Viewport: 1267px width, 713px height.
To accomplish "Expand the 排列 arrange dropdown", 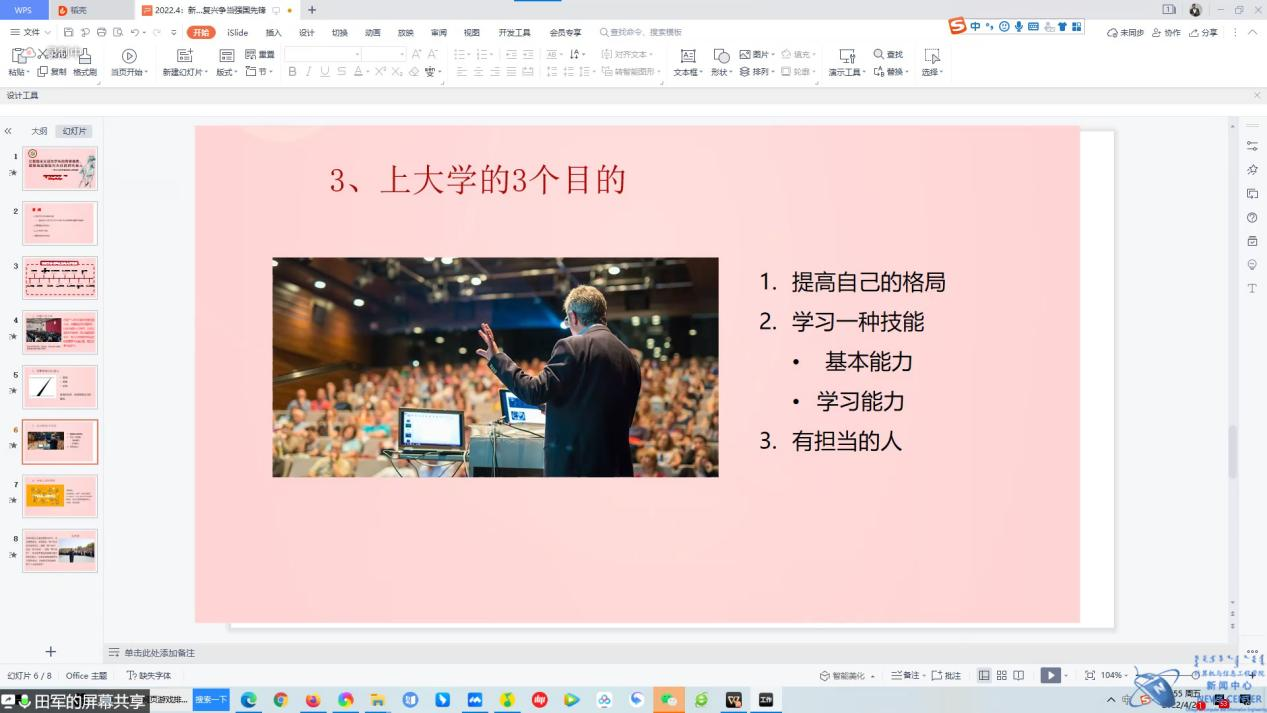I will (x=756, y=72).
